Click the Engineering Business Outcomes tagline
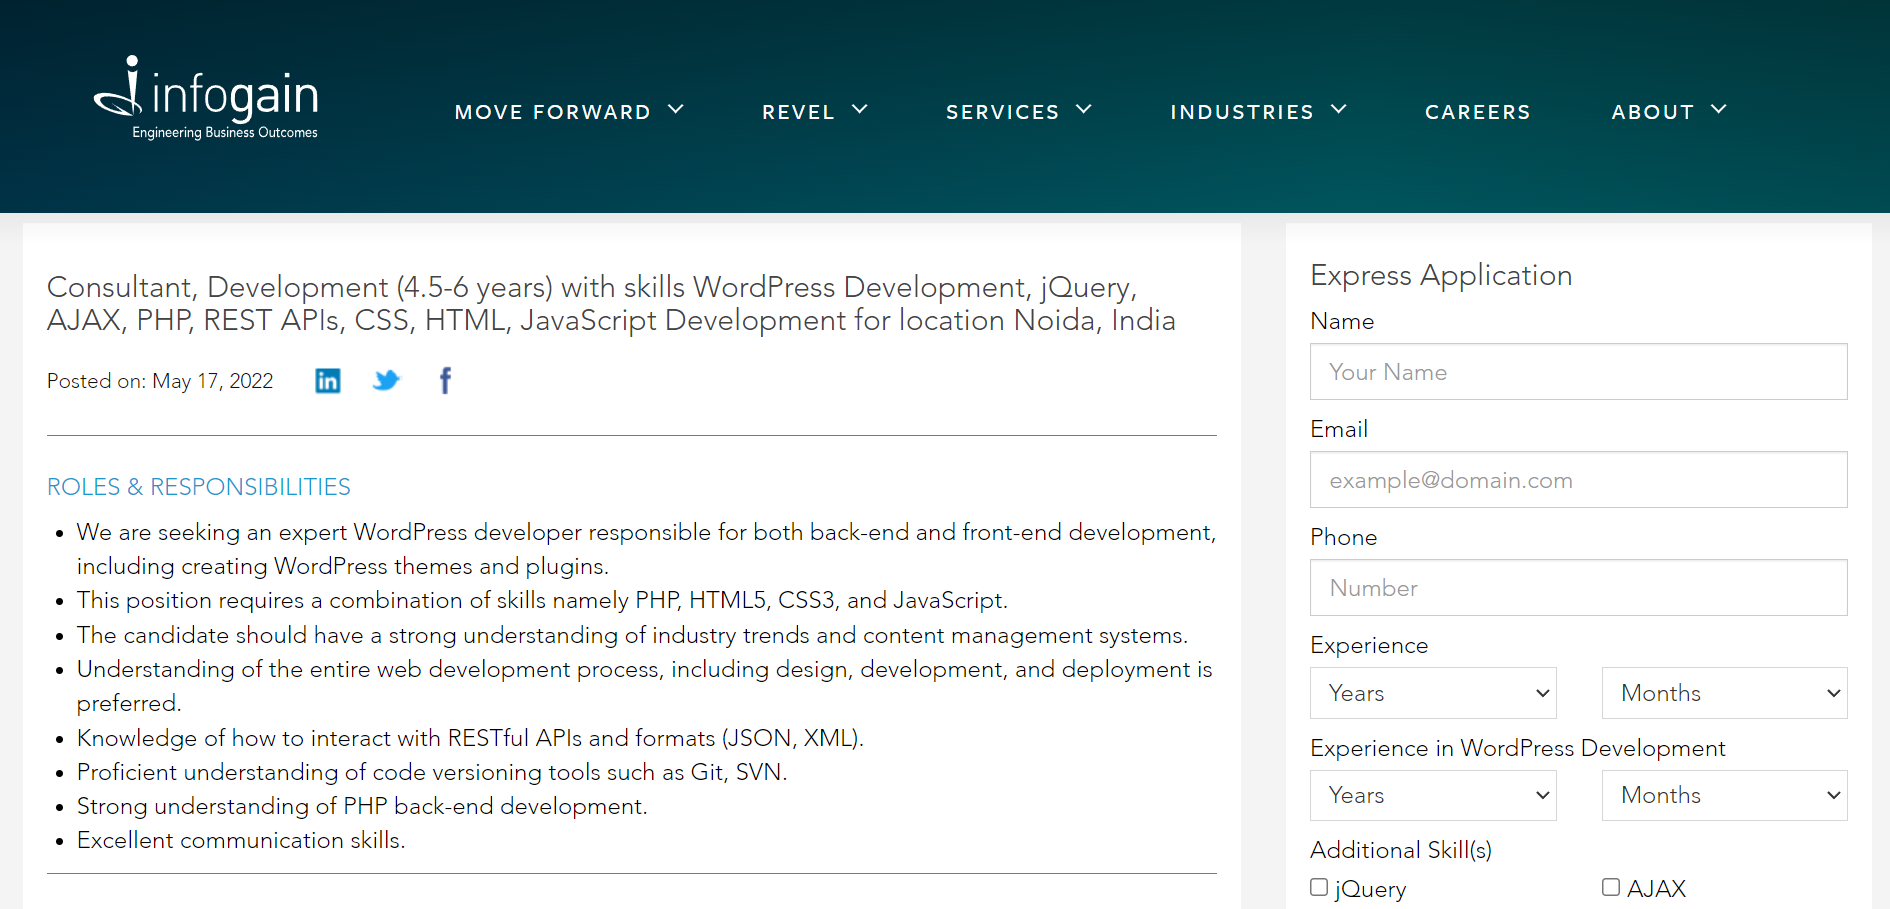 225,132
